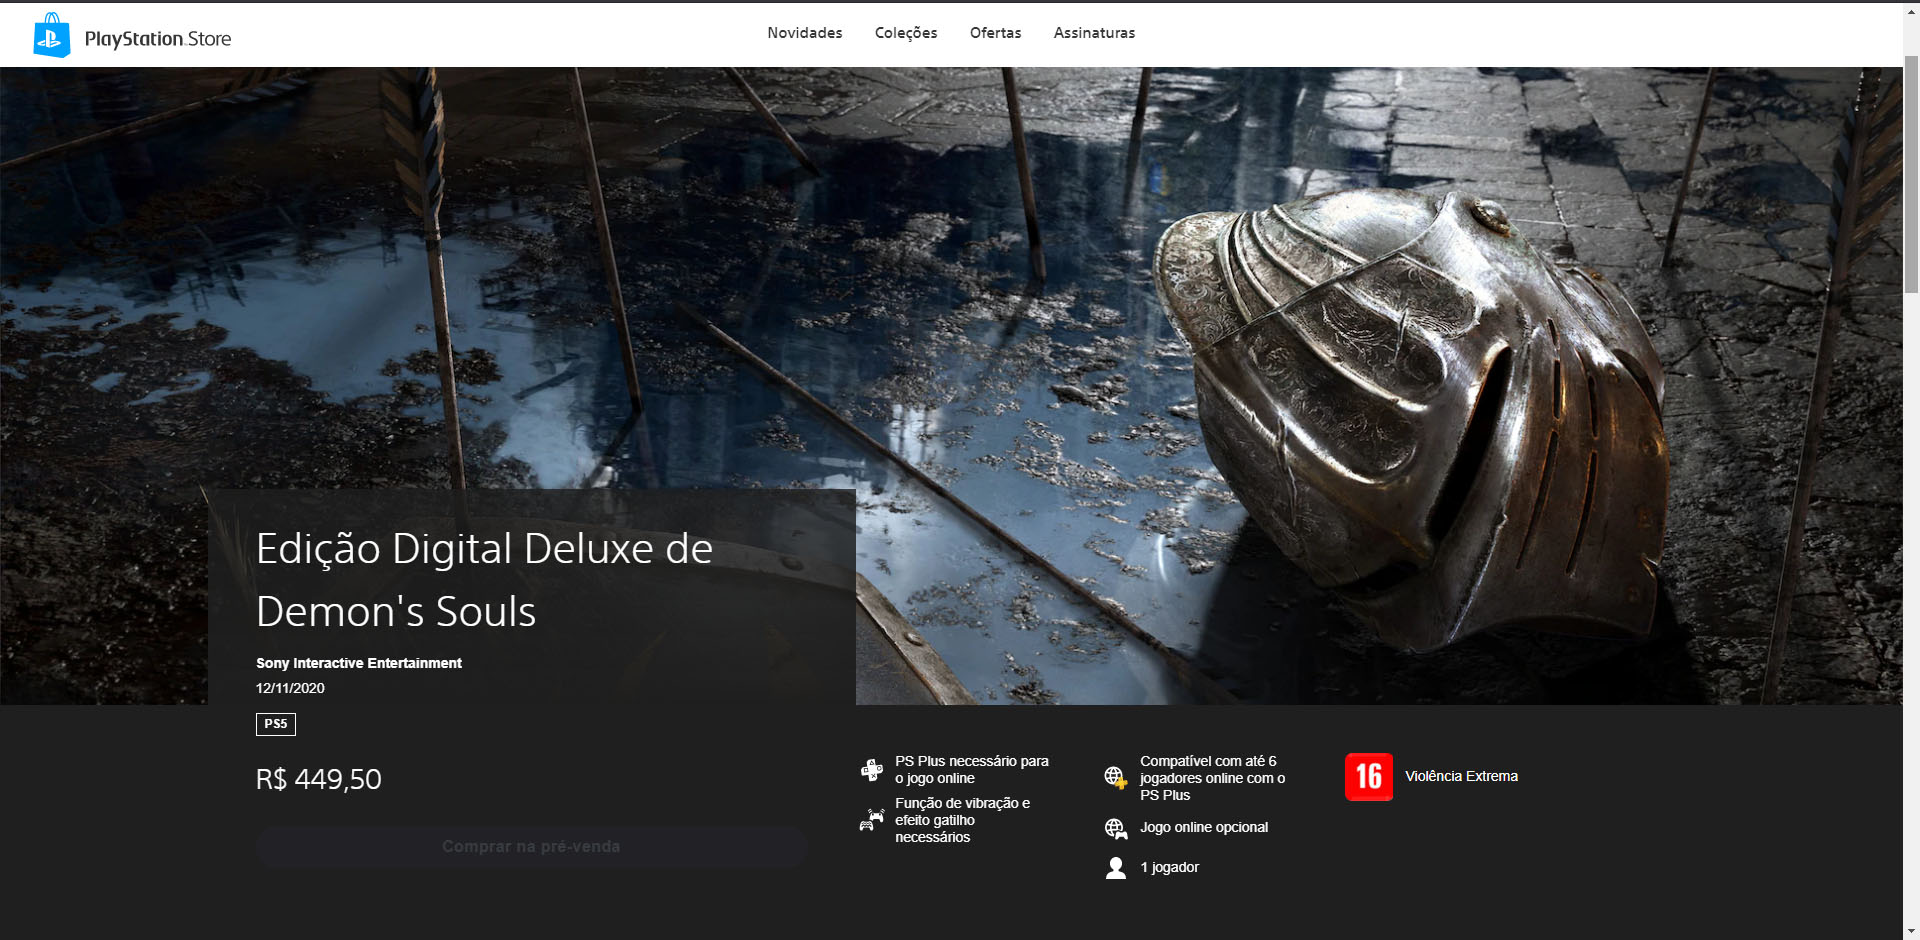This screenshot has width=1920, height=940.
Task: Click the vibration and trigger effect controller icon
Action: coord(872,820)
